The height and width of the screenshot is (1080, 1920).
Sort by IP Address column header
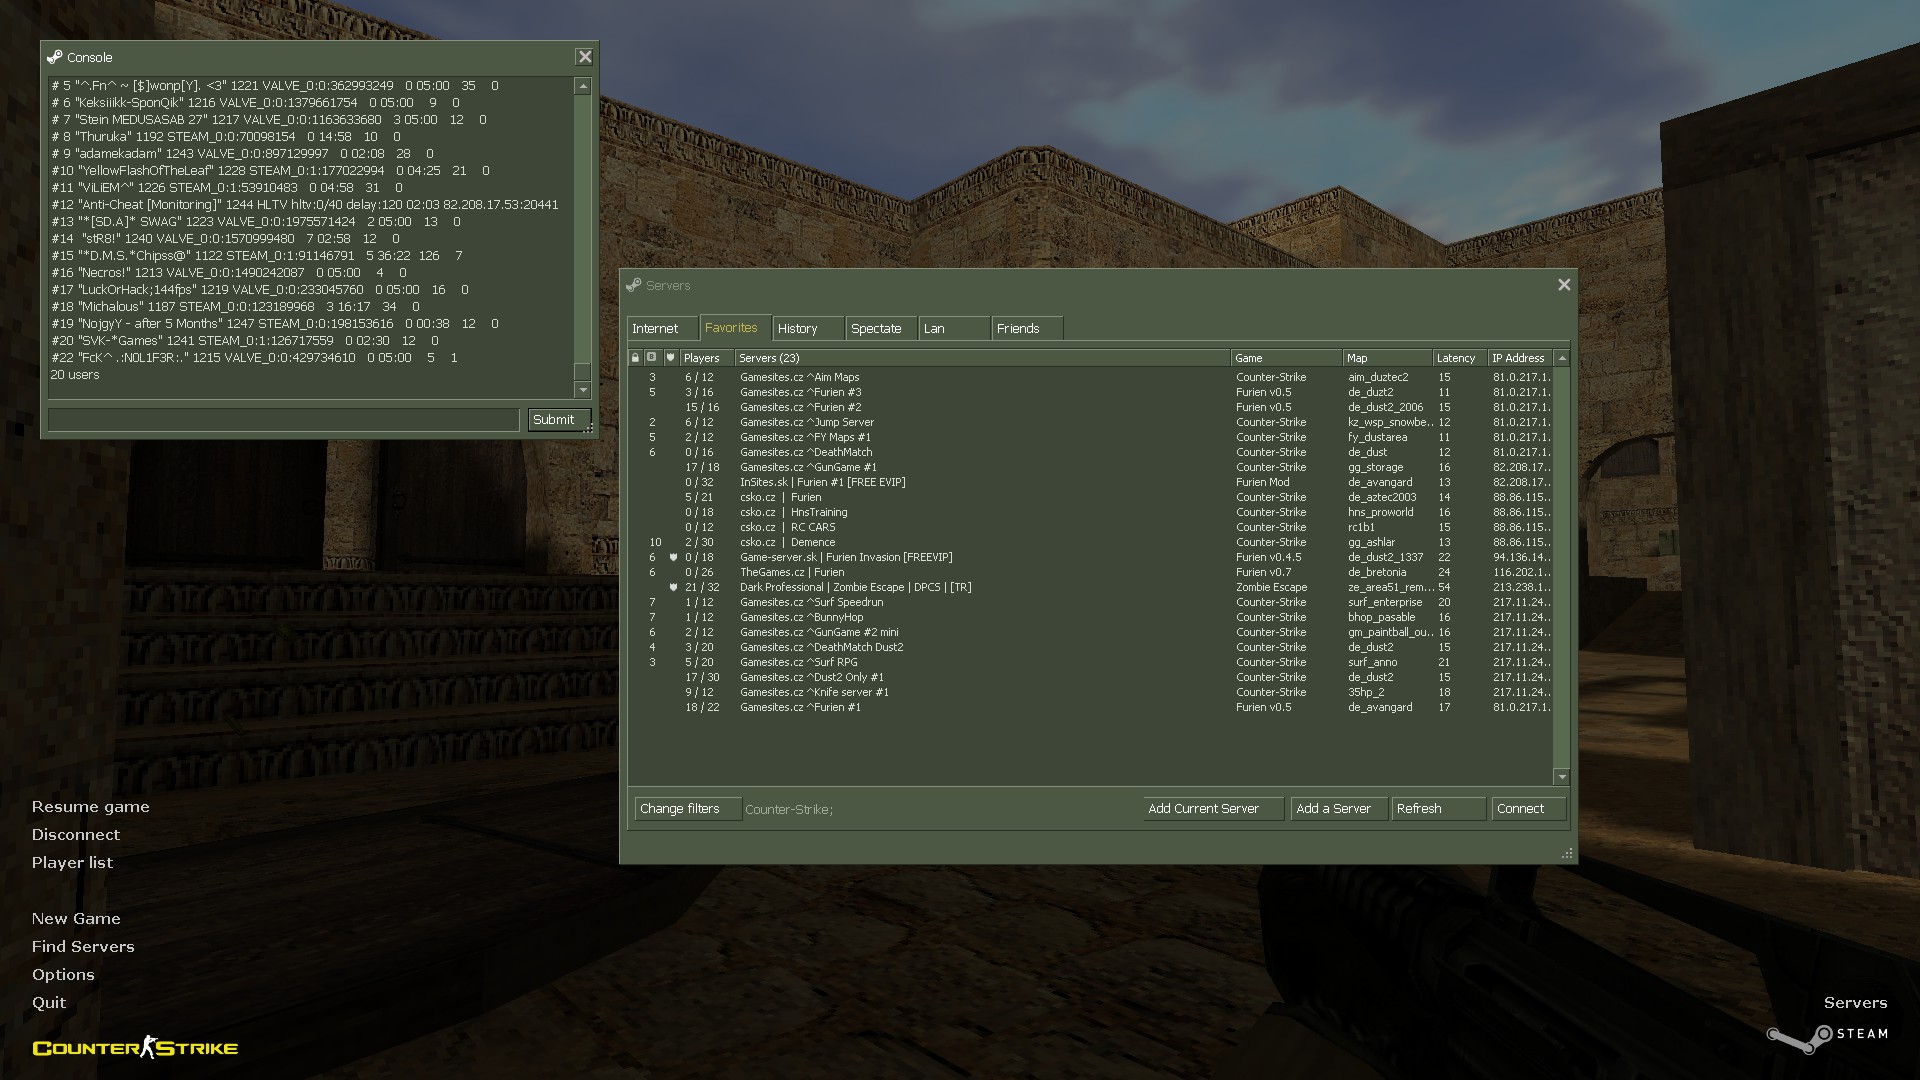pos(1520,358)
